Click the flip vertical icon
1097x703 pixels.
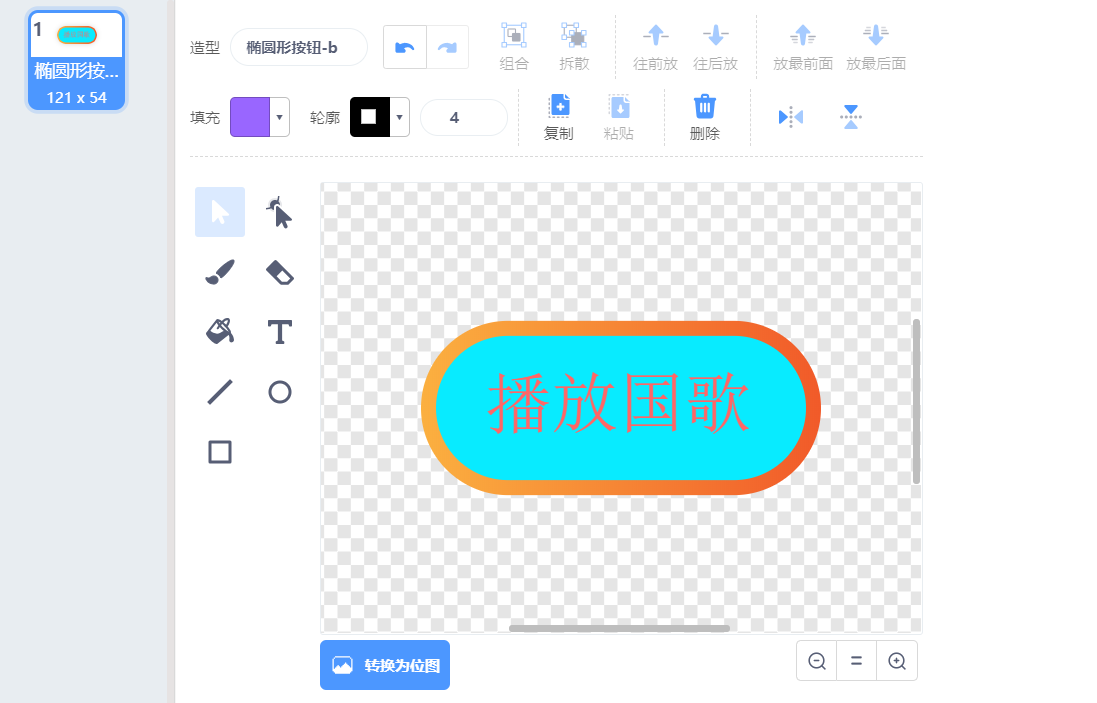[850, 117]
